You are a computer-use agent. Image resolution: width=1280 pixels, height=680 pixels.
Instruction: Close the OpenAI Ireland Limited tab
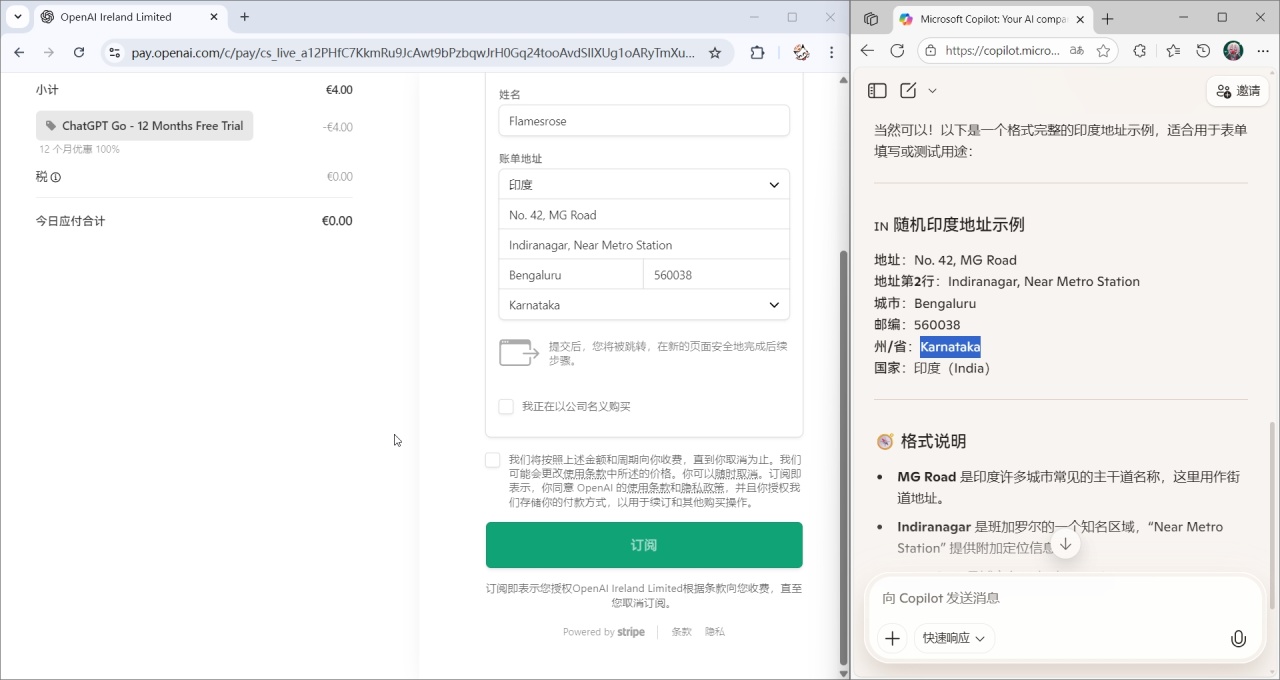coord(214,17)
